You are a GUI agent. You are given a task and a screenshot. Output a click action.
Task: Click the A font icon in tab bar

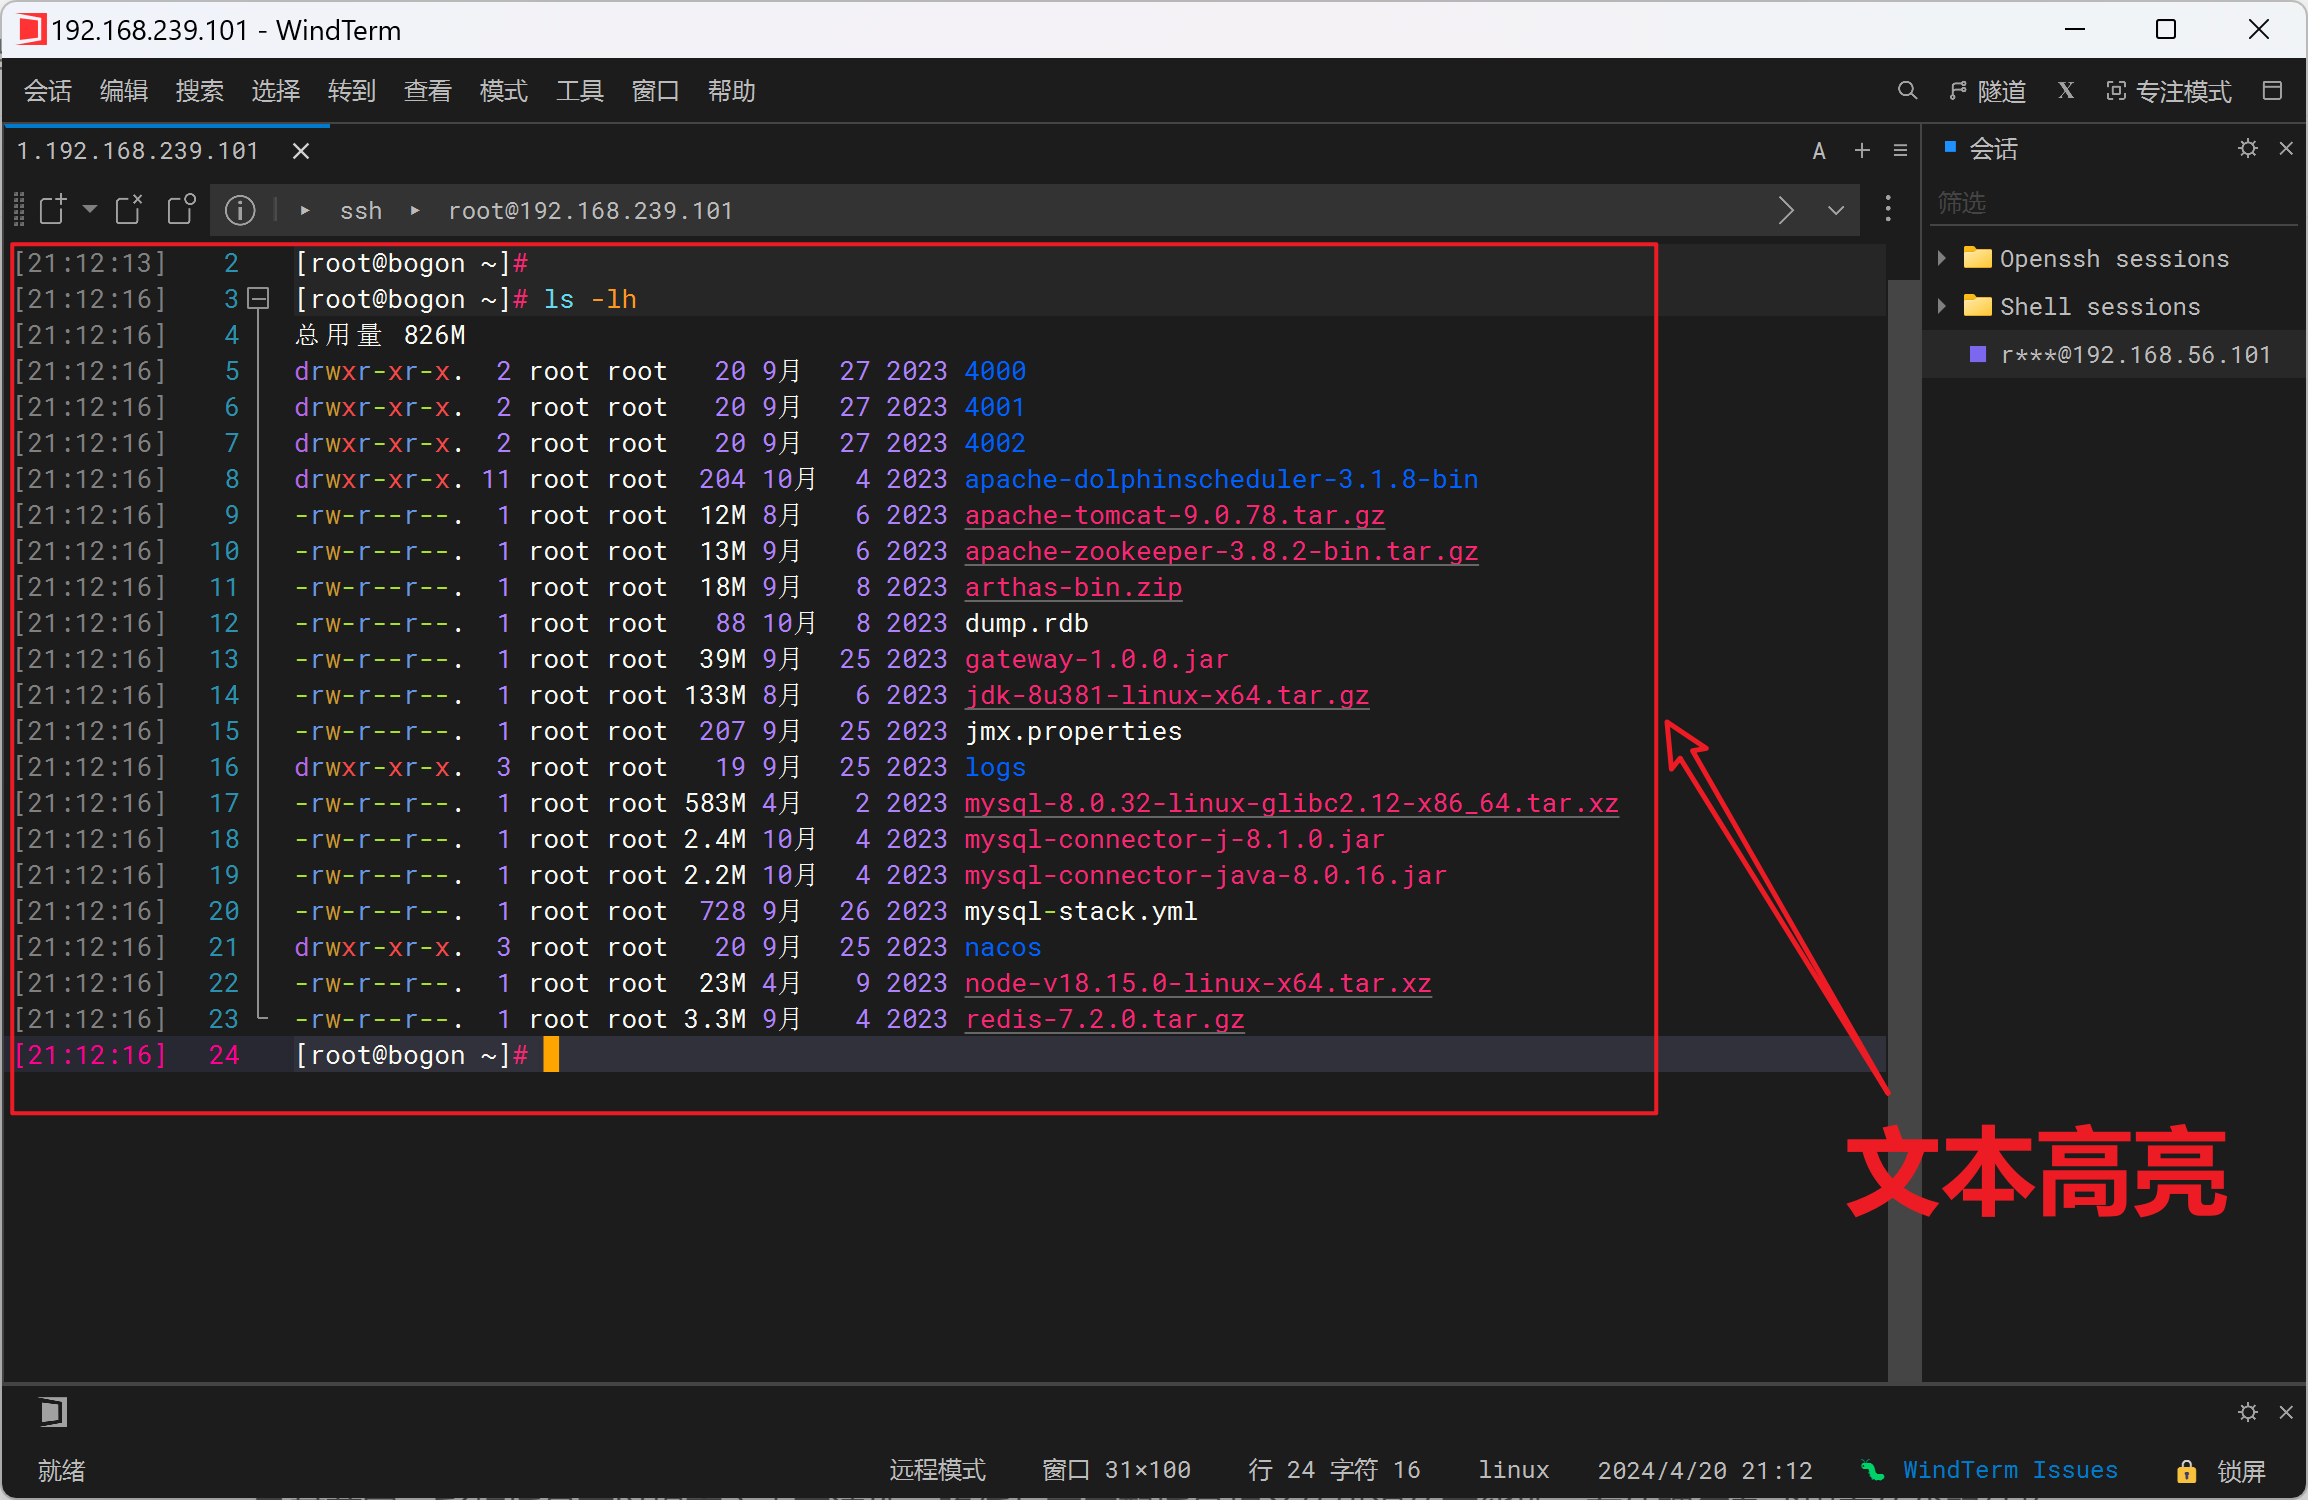click(1819, 151)
